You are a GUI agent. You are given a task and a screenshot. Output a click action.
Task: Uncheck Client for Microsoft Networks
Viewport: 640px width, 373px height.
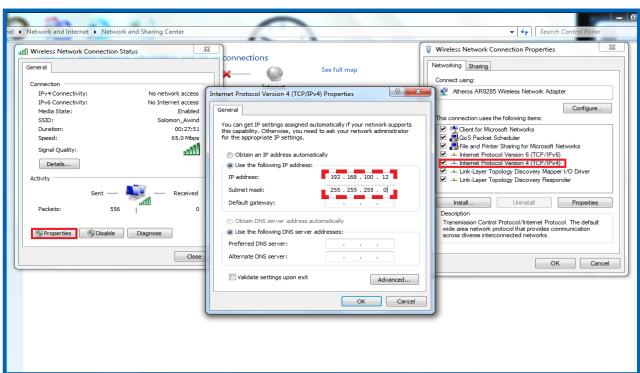tap(443, 129)
